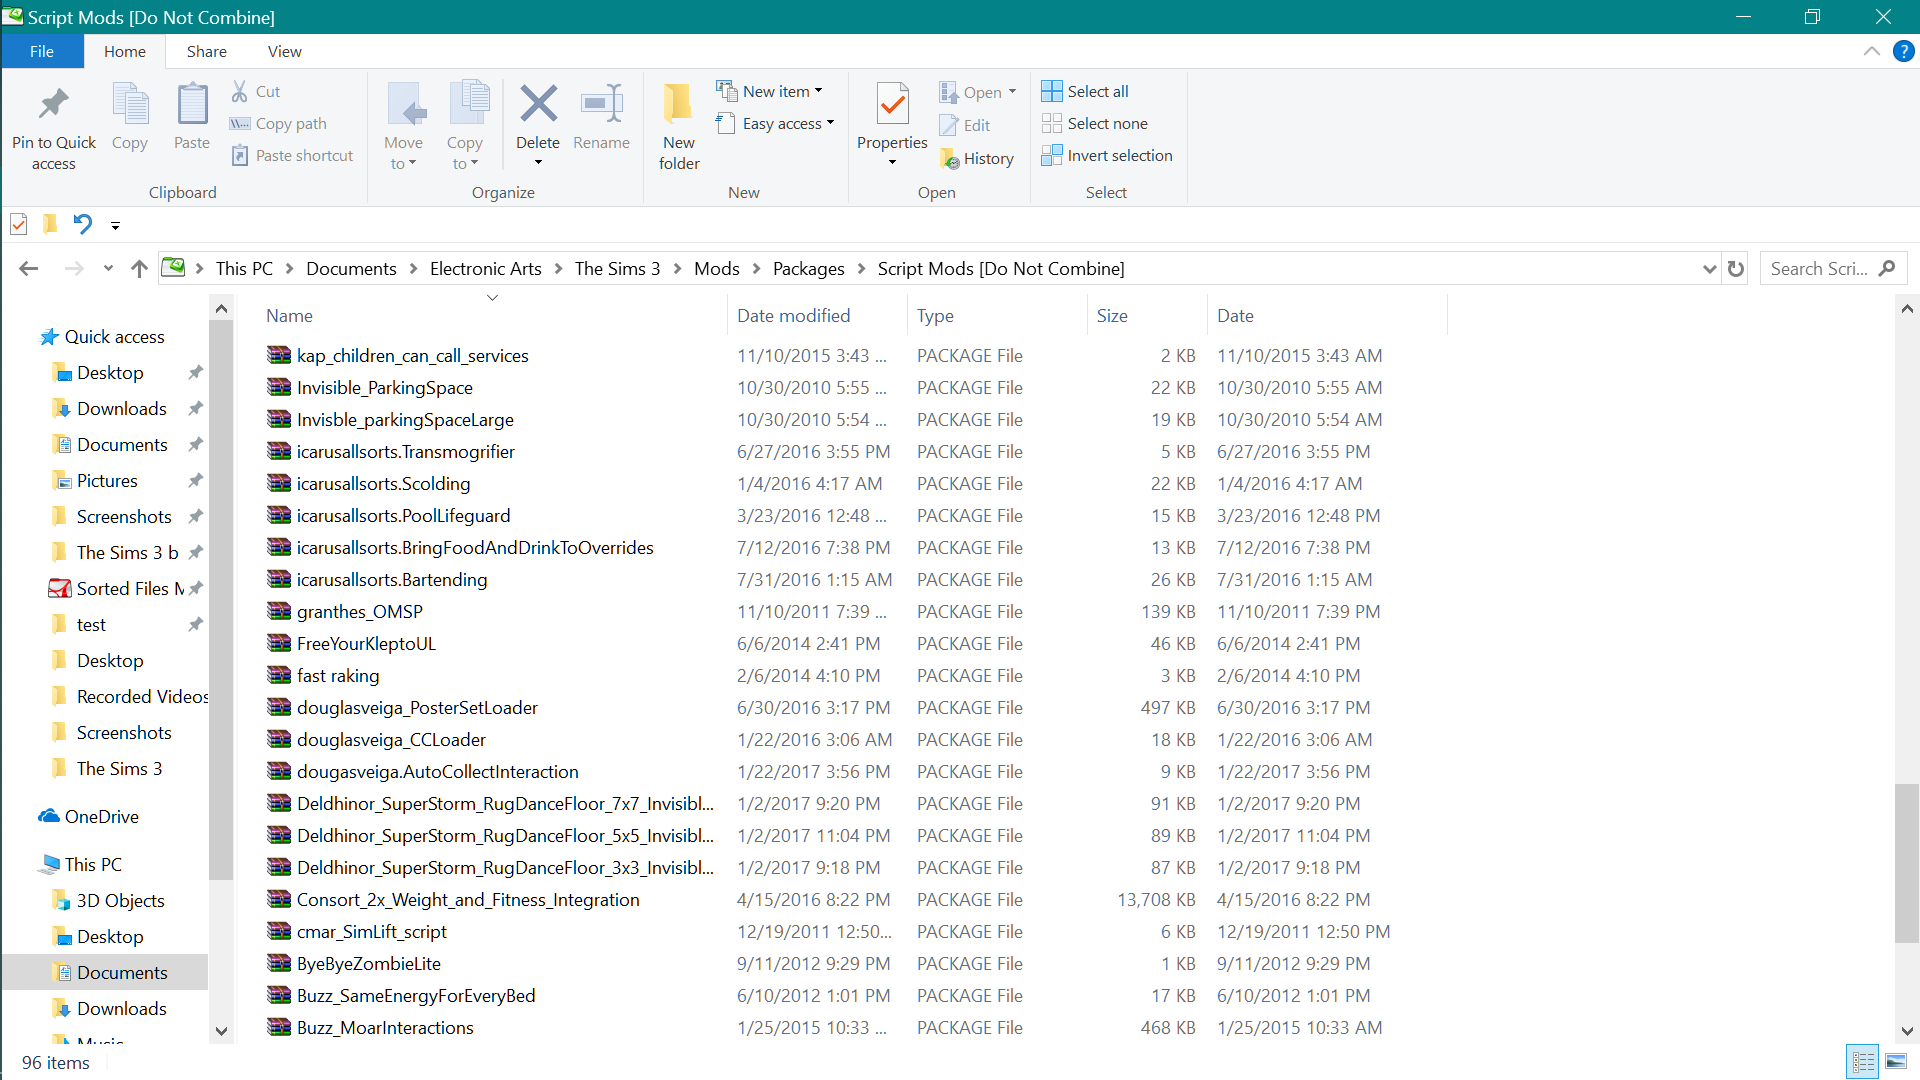Collapse the ribbon with the chevron
Viewport: 1920px width, 1080px height.
1872,51
